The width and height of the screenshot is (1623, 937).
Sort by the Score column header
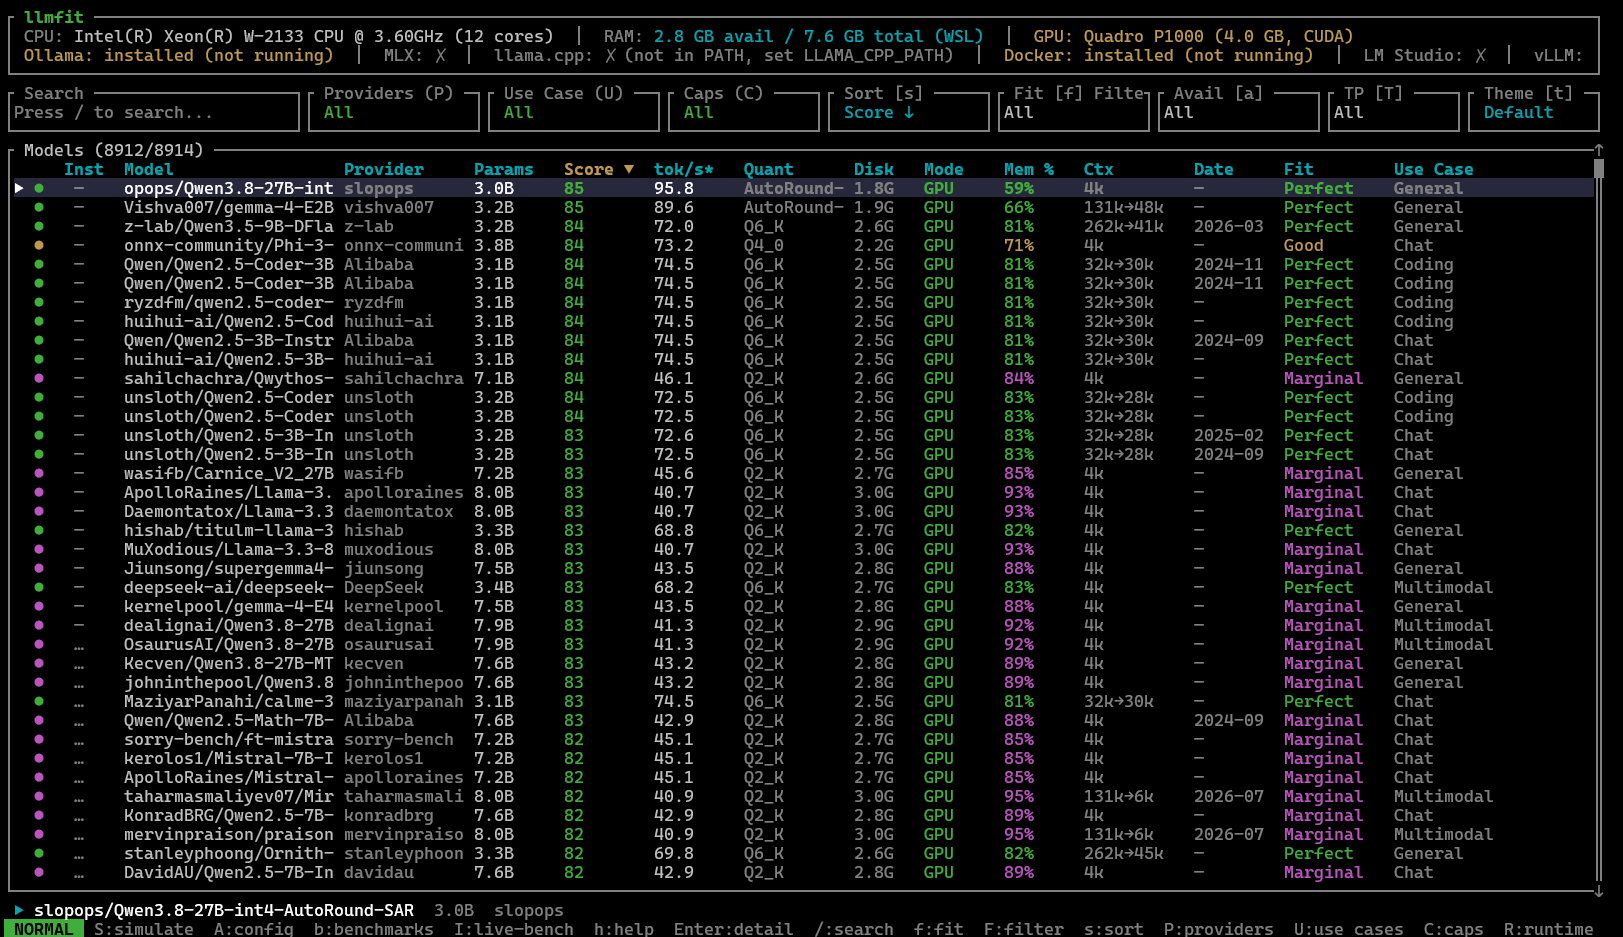point(598,169)
